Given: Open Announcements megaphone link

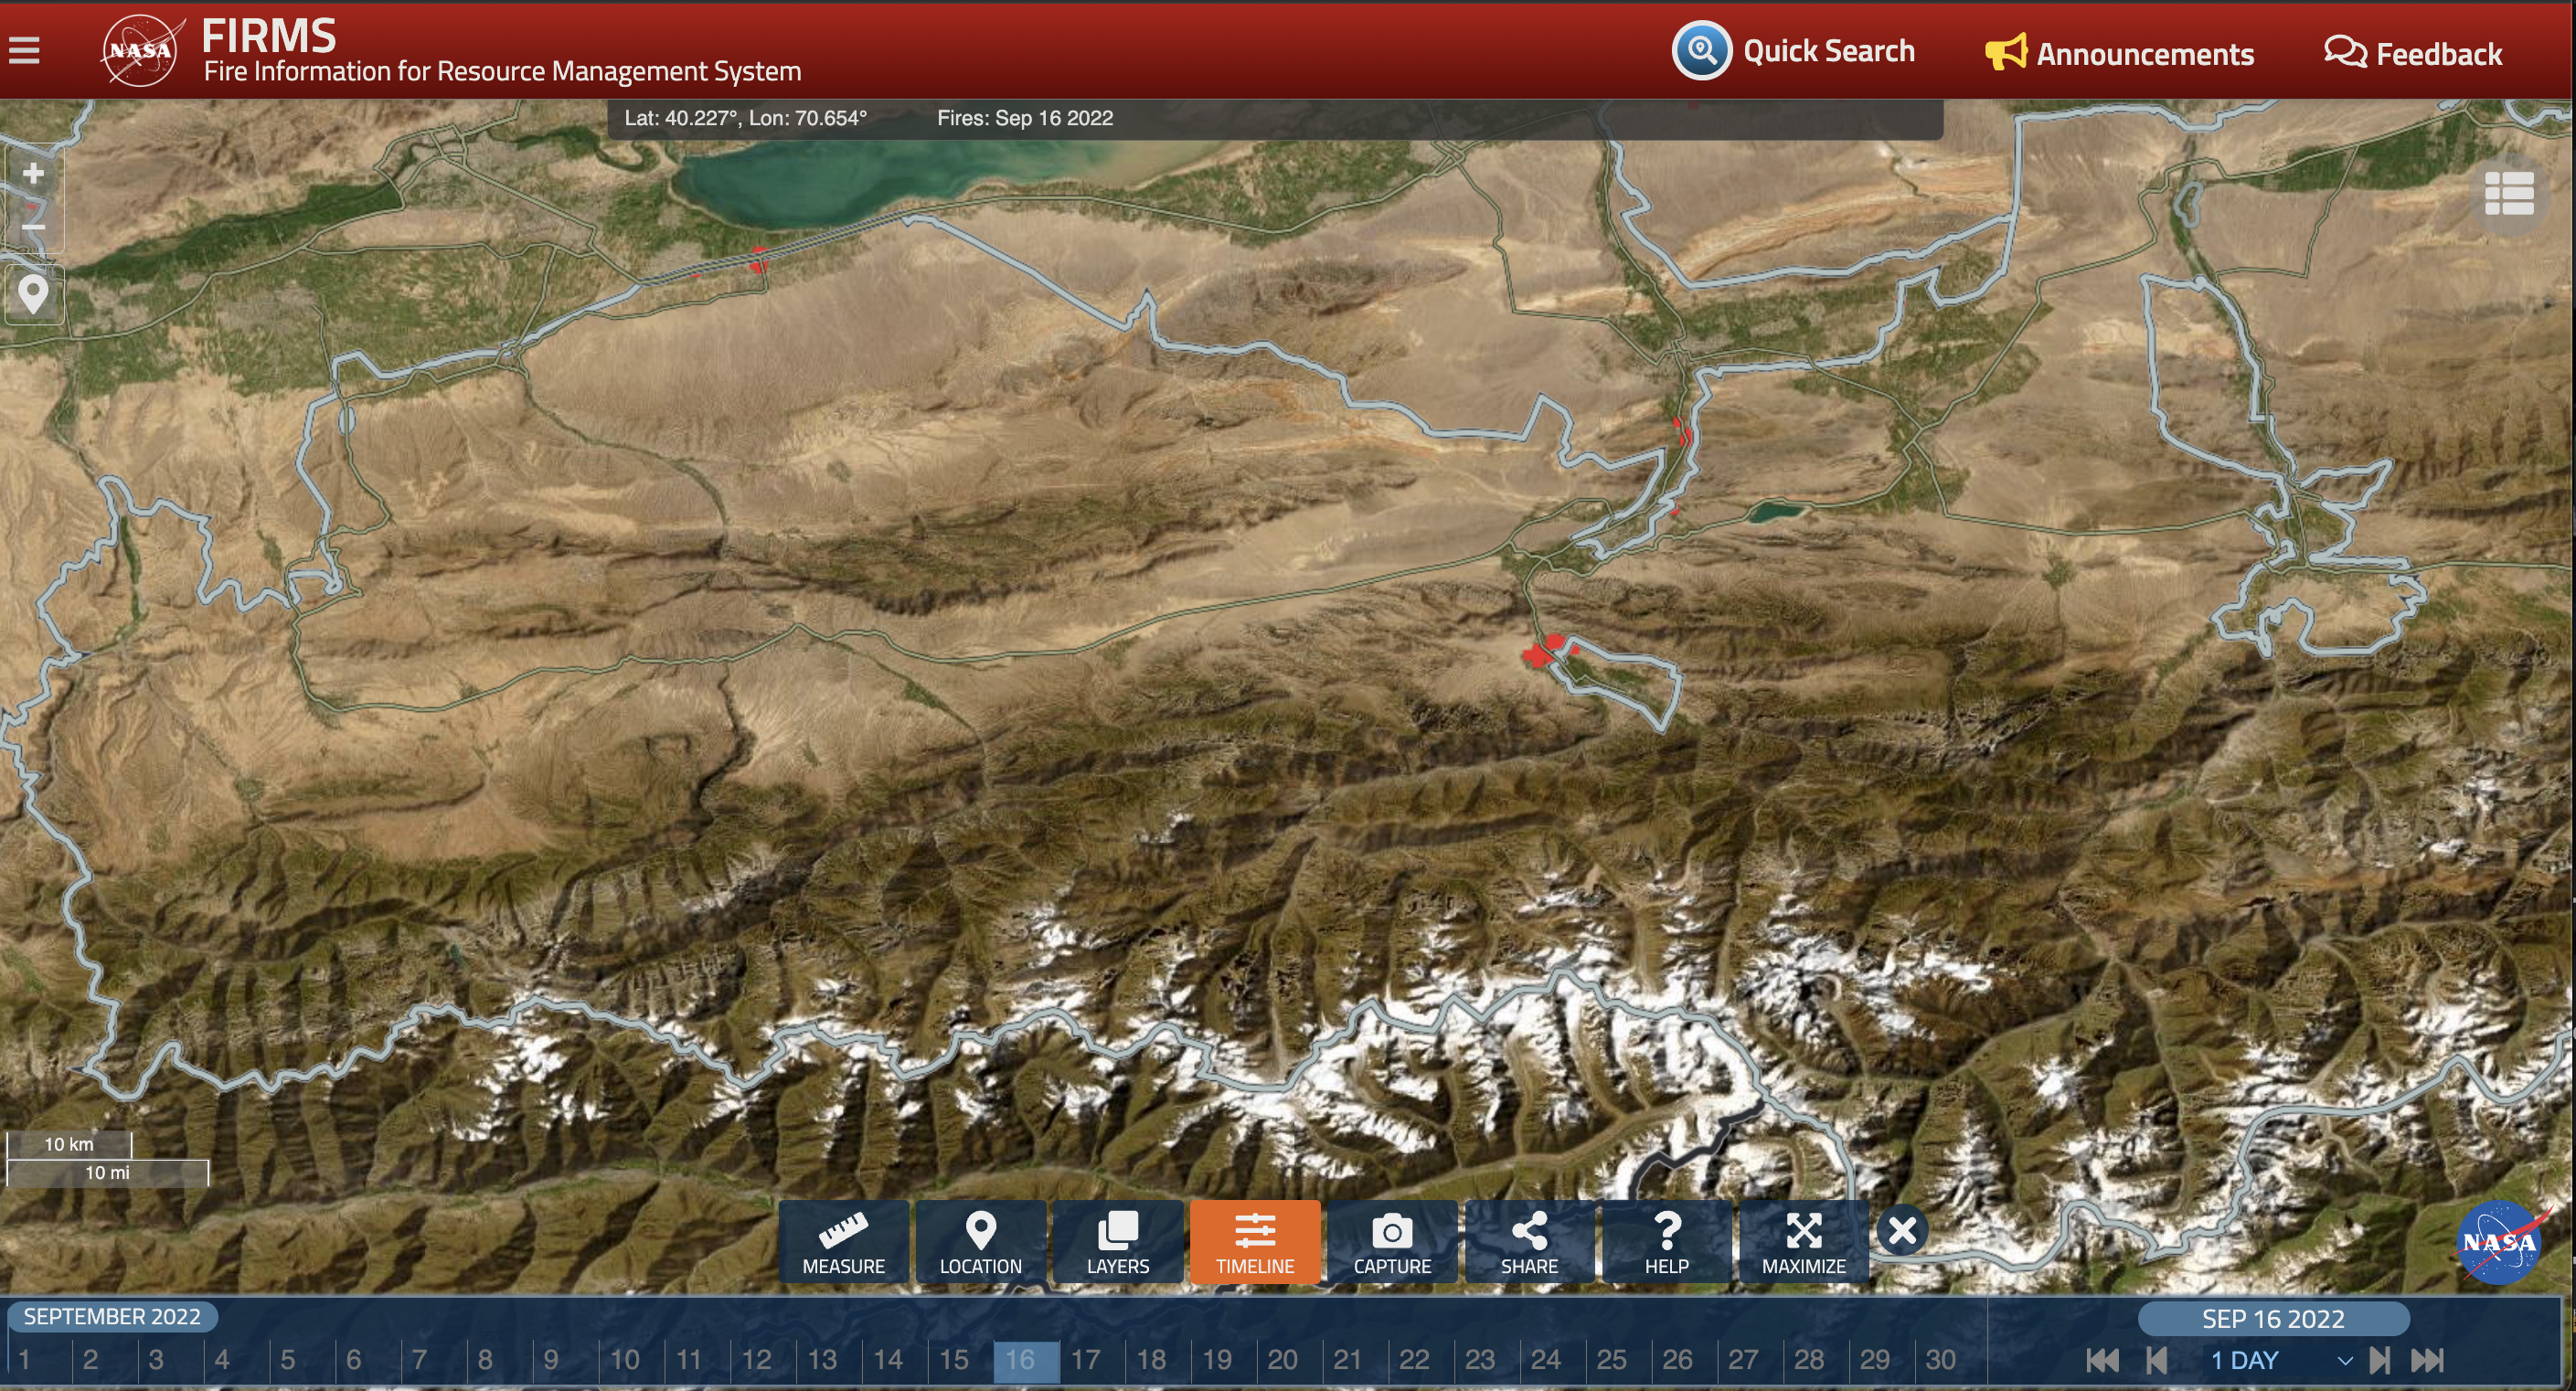Looking at the screenshot, I should point(2119,53).
